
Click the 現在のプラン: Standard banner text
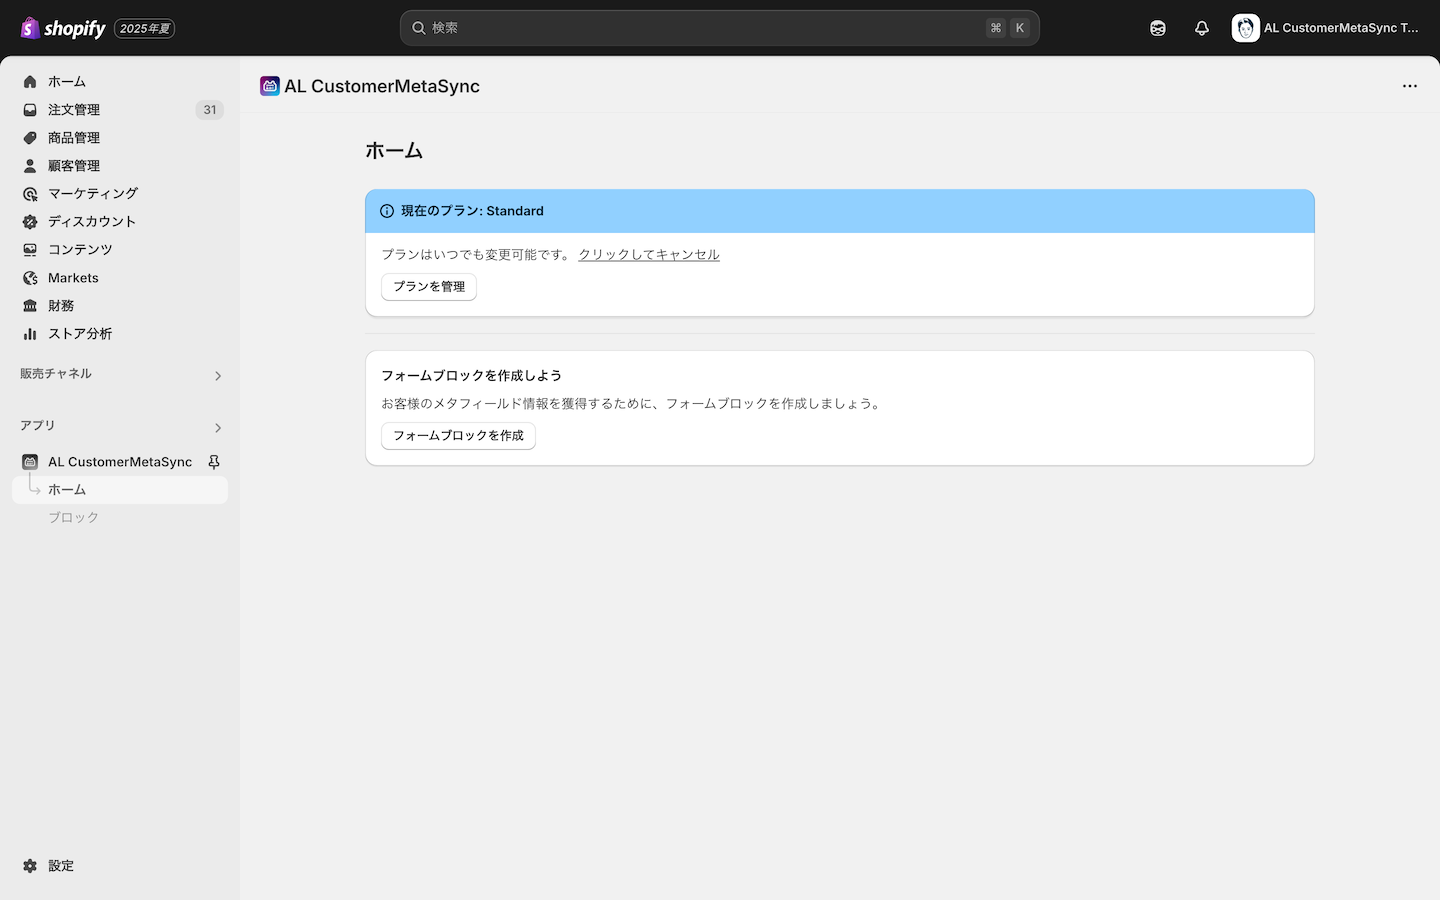473,211
